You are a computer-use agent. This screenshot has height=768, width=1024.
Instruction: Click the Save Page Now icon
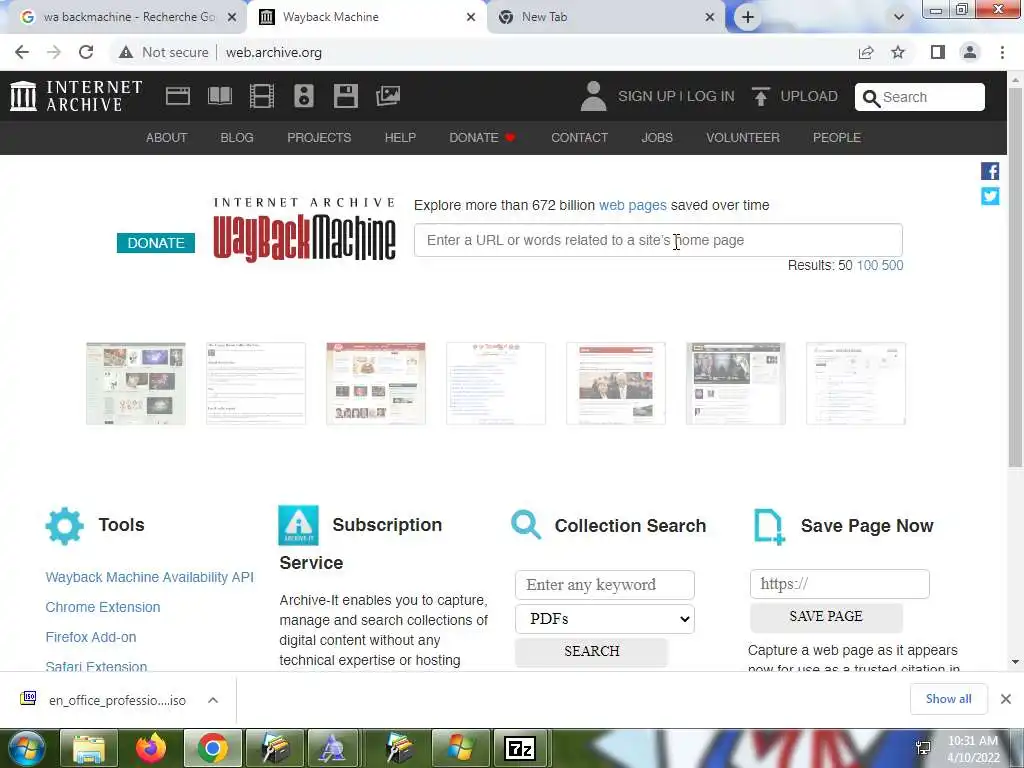(x=769, y=526)
